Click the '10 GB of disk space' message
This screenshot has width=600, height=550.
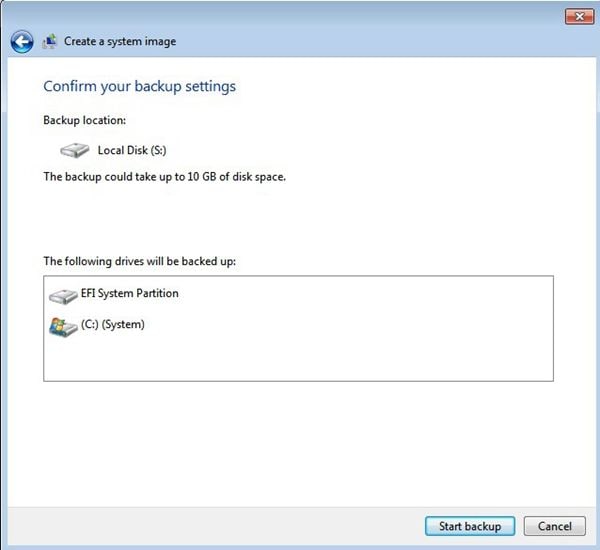(165, 177)
